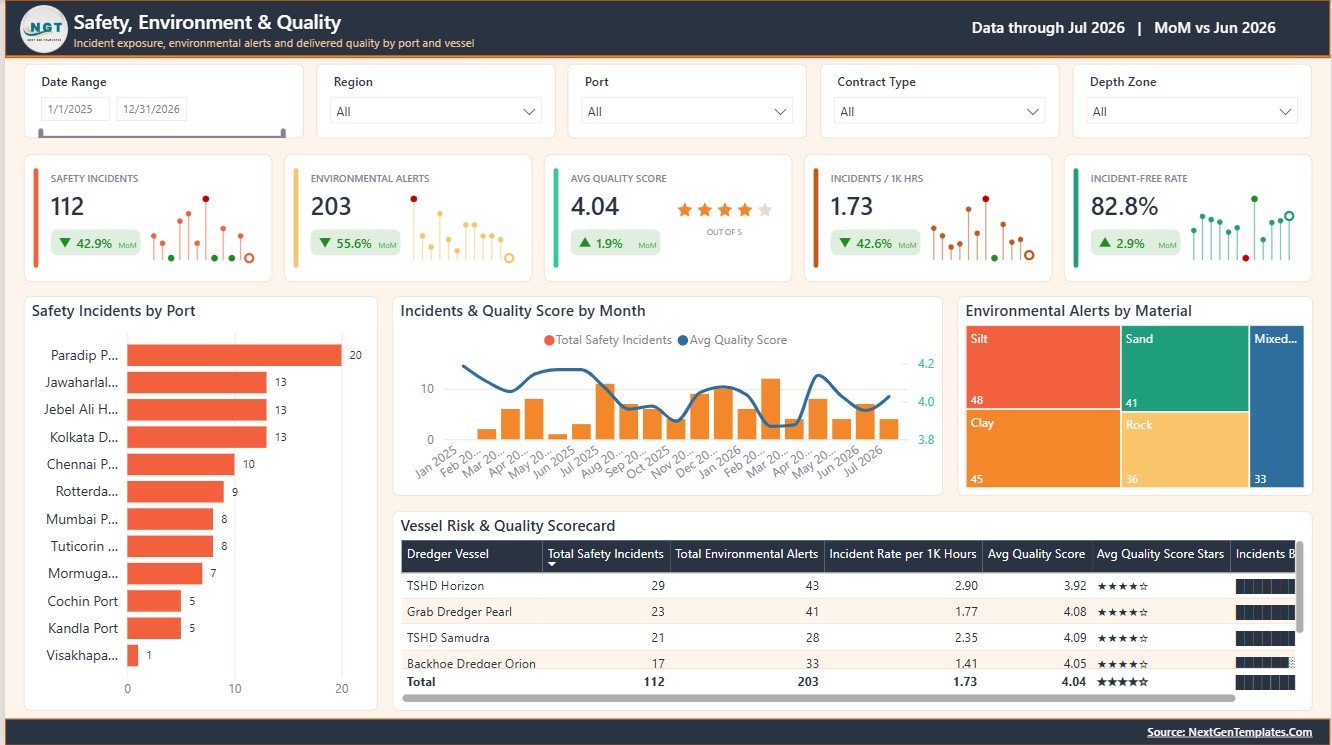Click the Date Range slider left handle
Screen dimensions: 1332x745
(41, 132)
